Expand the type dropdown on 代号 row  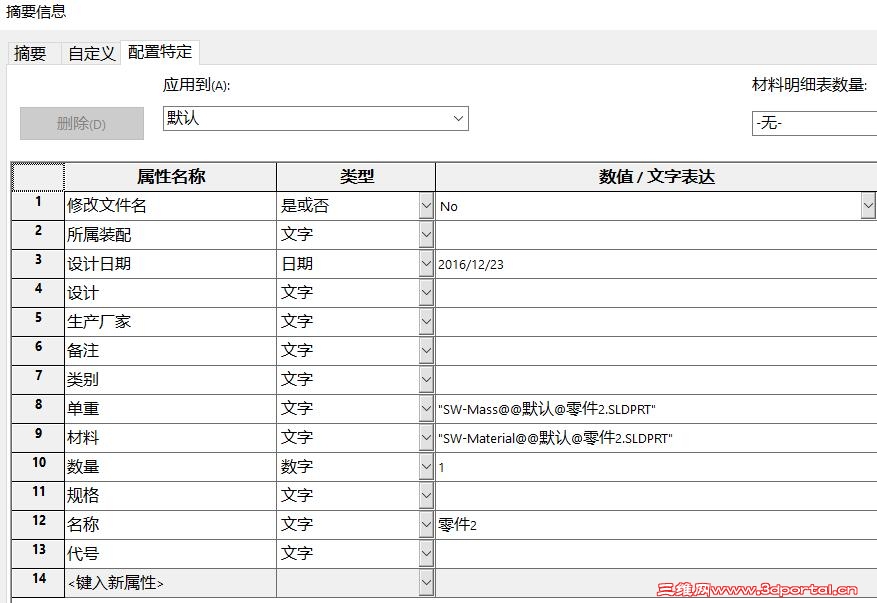tap(424, 553)
